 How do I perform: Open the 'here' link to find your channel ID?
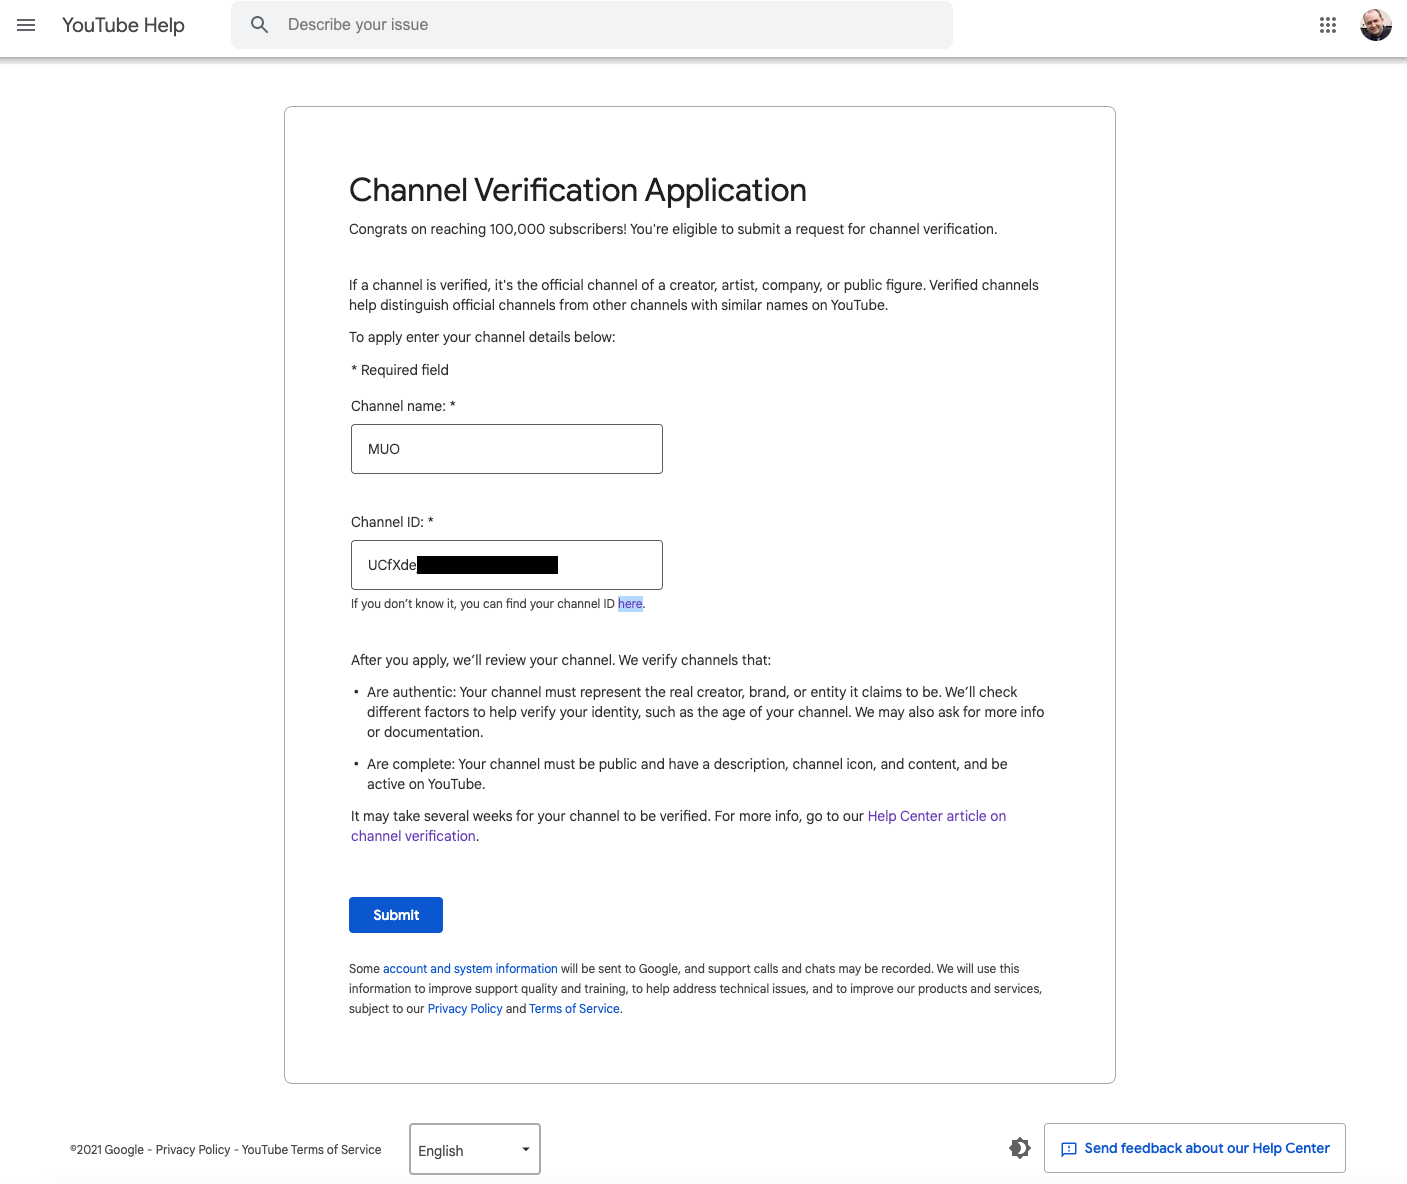[x=630, y=604]
